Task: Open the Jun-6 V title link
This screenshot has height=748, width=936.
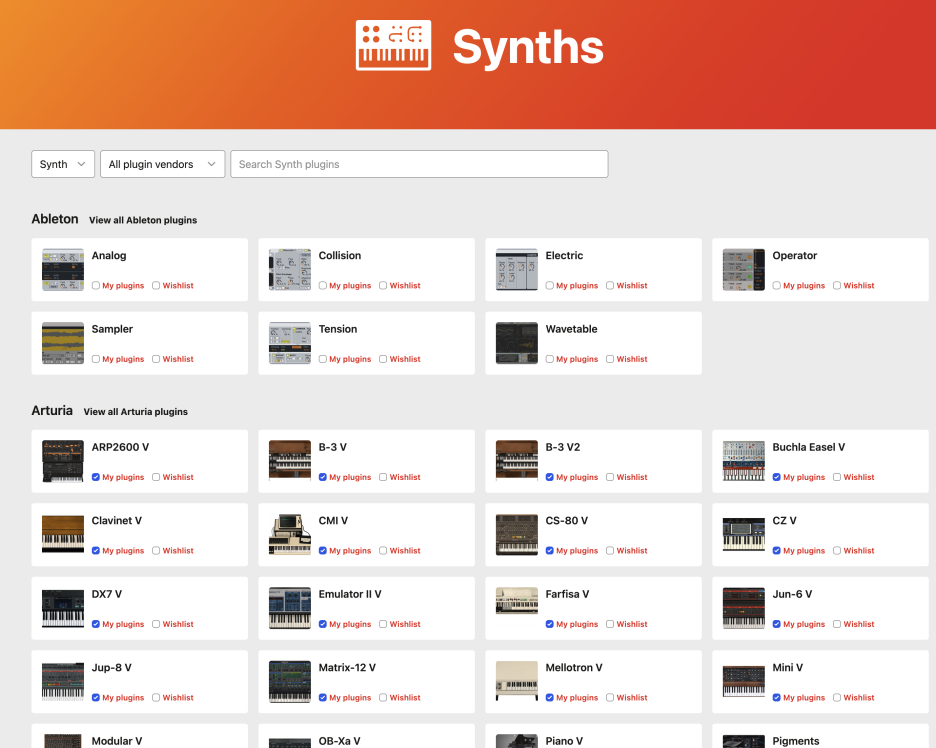Action: [792, 594]
